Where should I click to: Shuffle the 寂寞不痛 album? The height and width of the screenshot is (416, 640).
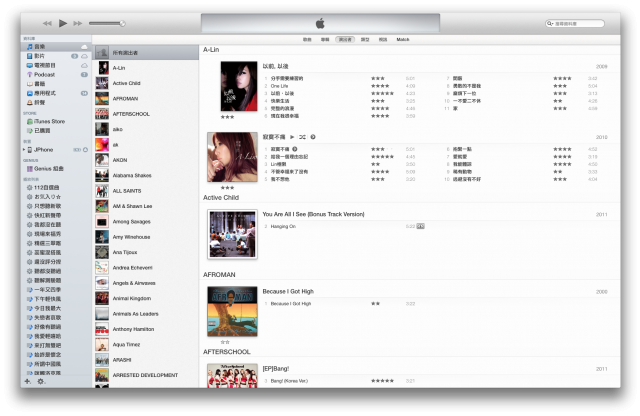302,137
